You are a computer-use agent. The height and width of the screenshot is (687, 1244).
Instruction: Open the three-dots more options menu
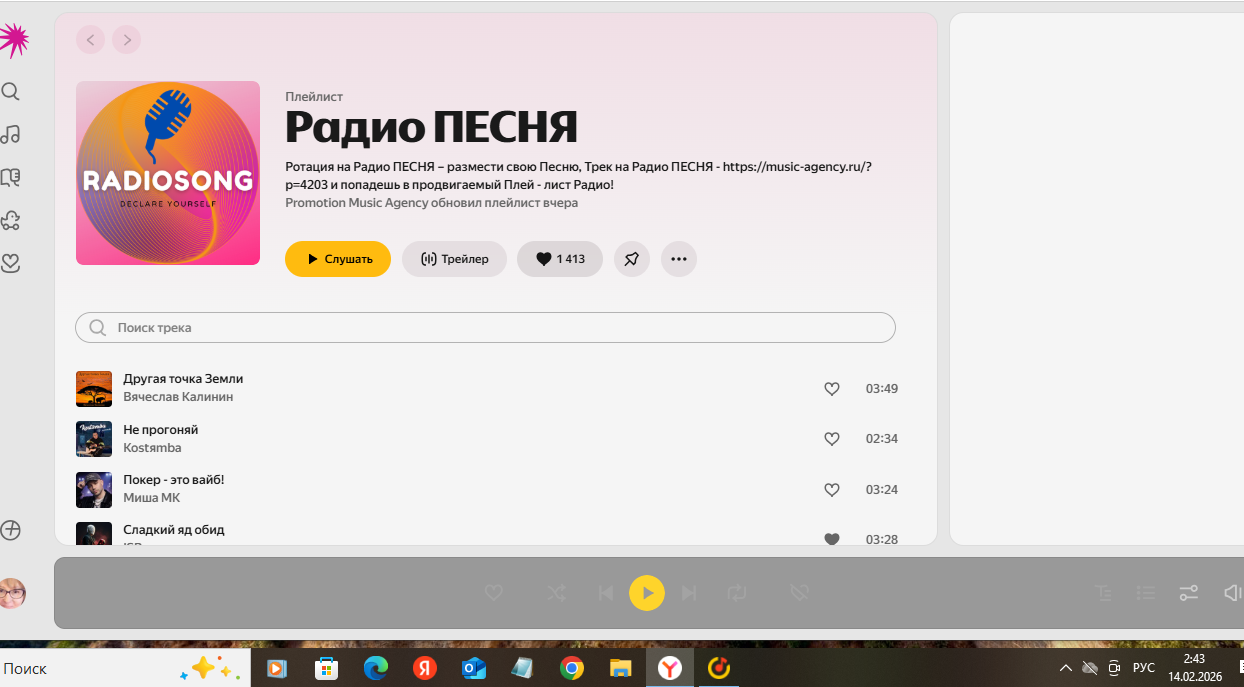679,259
